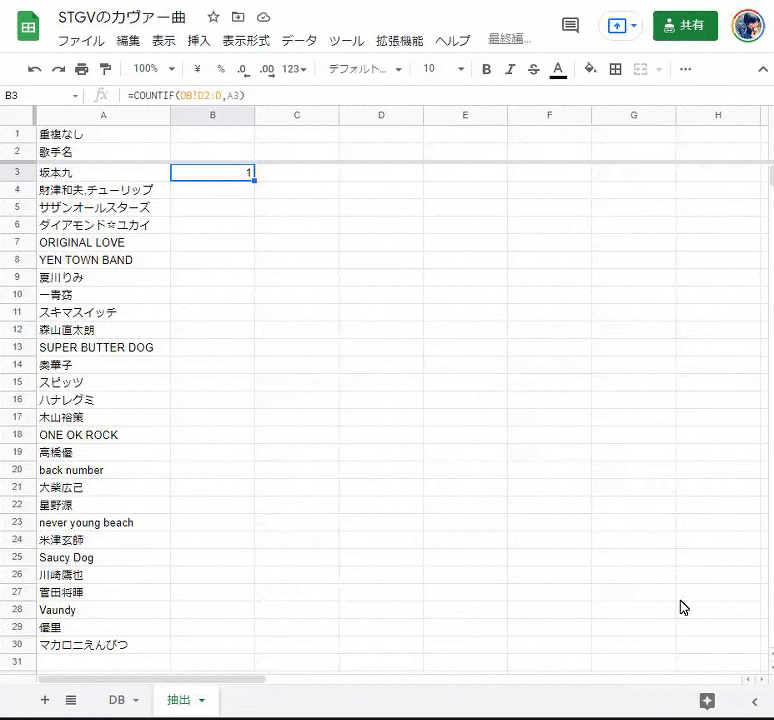Open the Explore button at bottom right
This screenshot has height=720, width=774.
pyautogui.click(x=707, y=701)
